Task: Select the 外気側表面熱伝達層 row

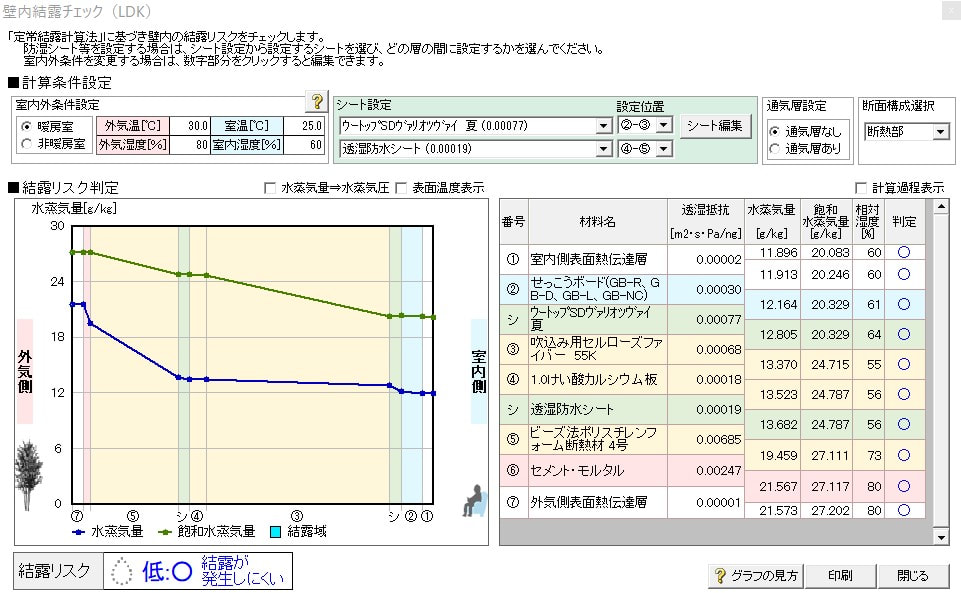Action: (x=621, y=502)
